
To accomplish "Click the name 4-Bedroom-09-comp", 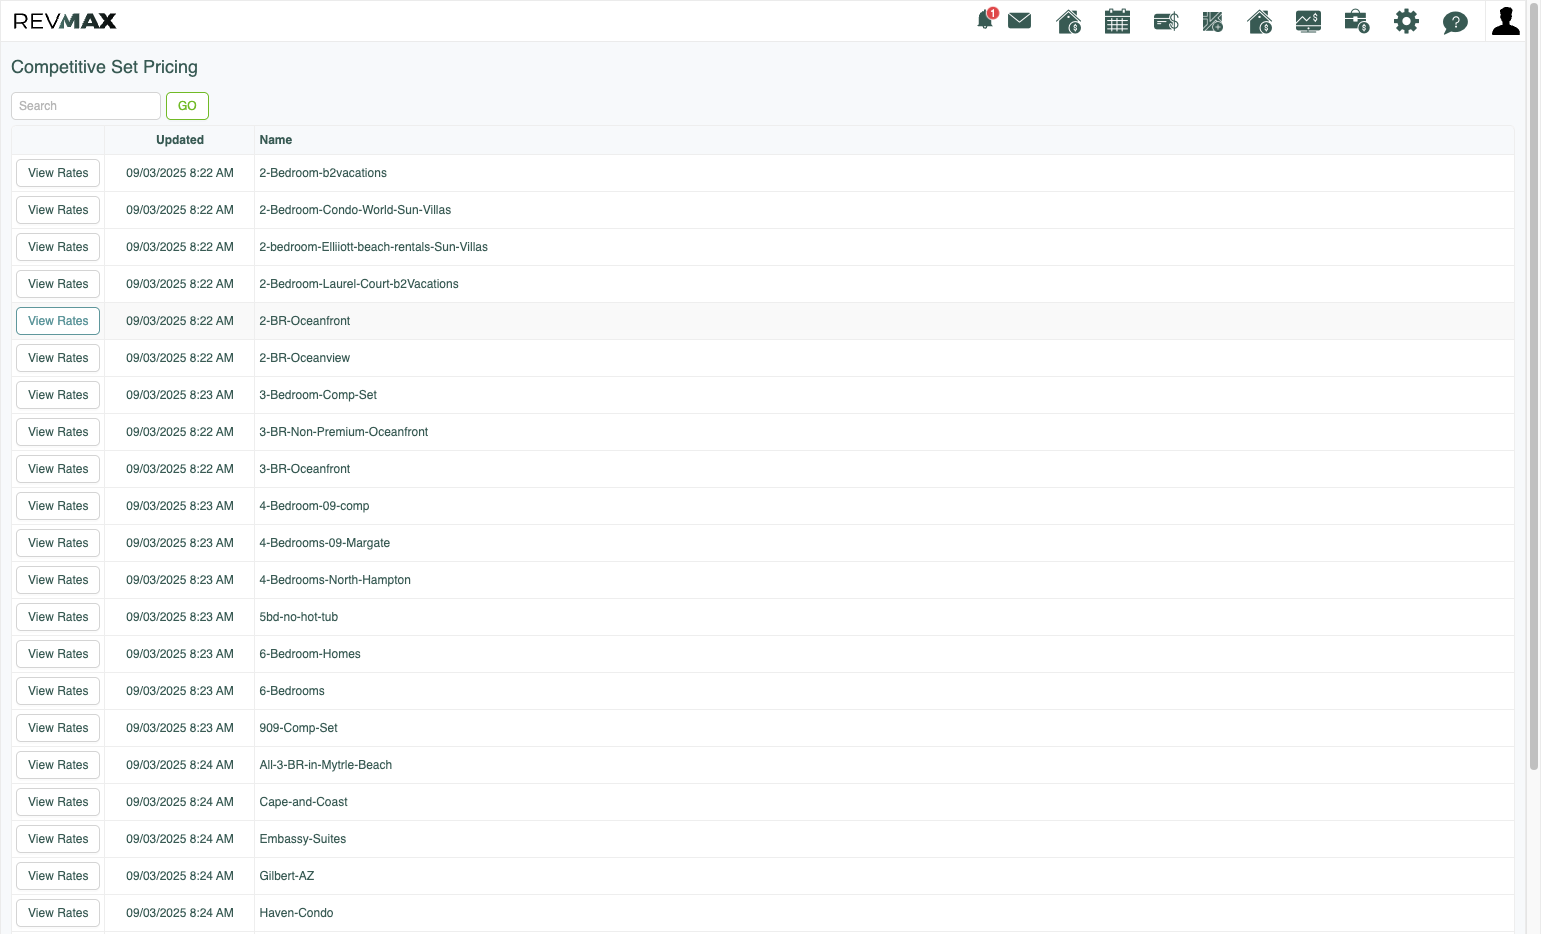I will tap(314, 506).
